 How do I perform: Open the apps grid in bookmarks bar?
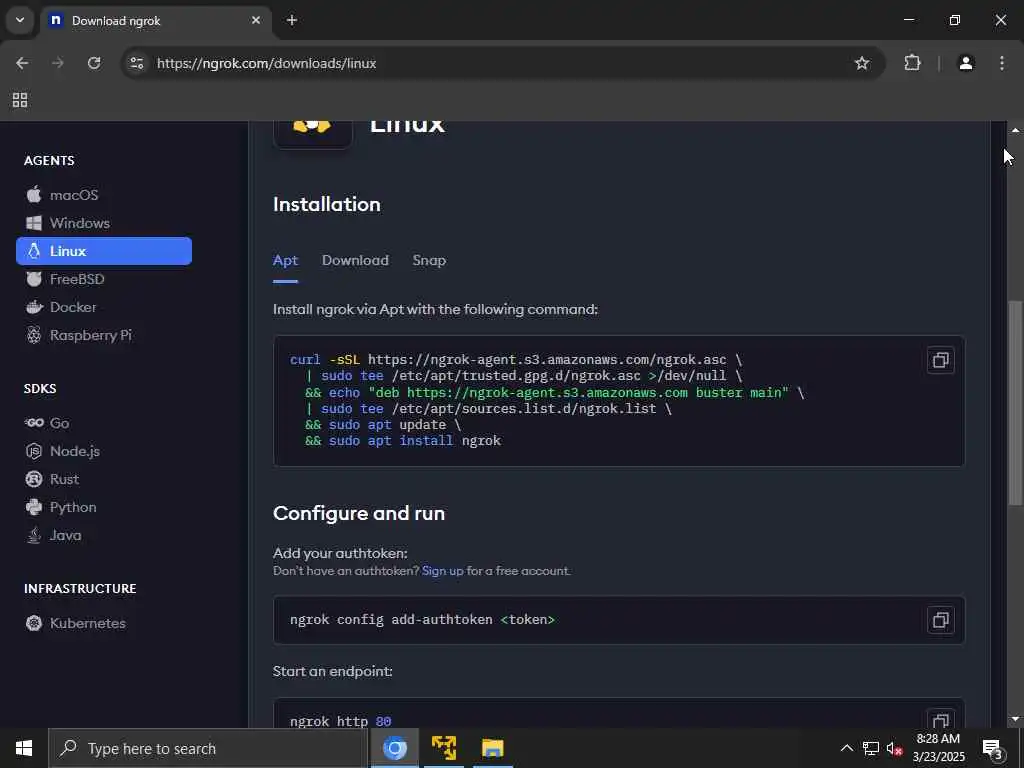point(20,100)
